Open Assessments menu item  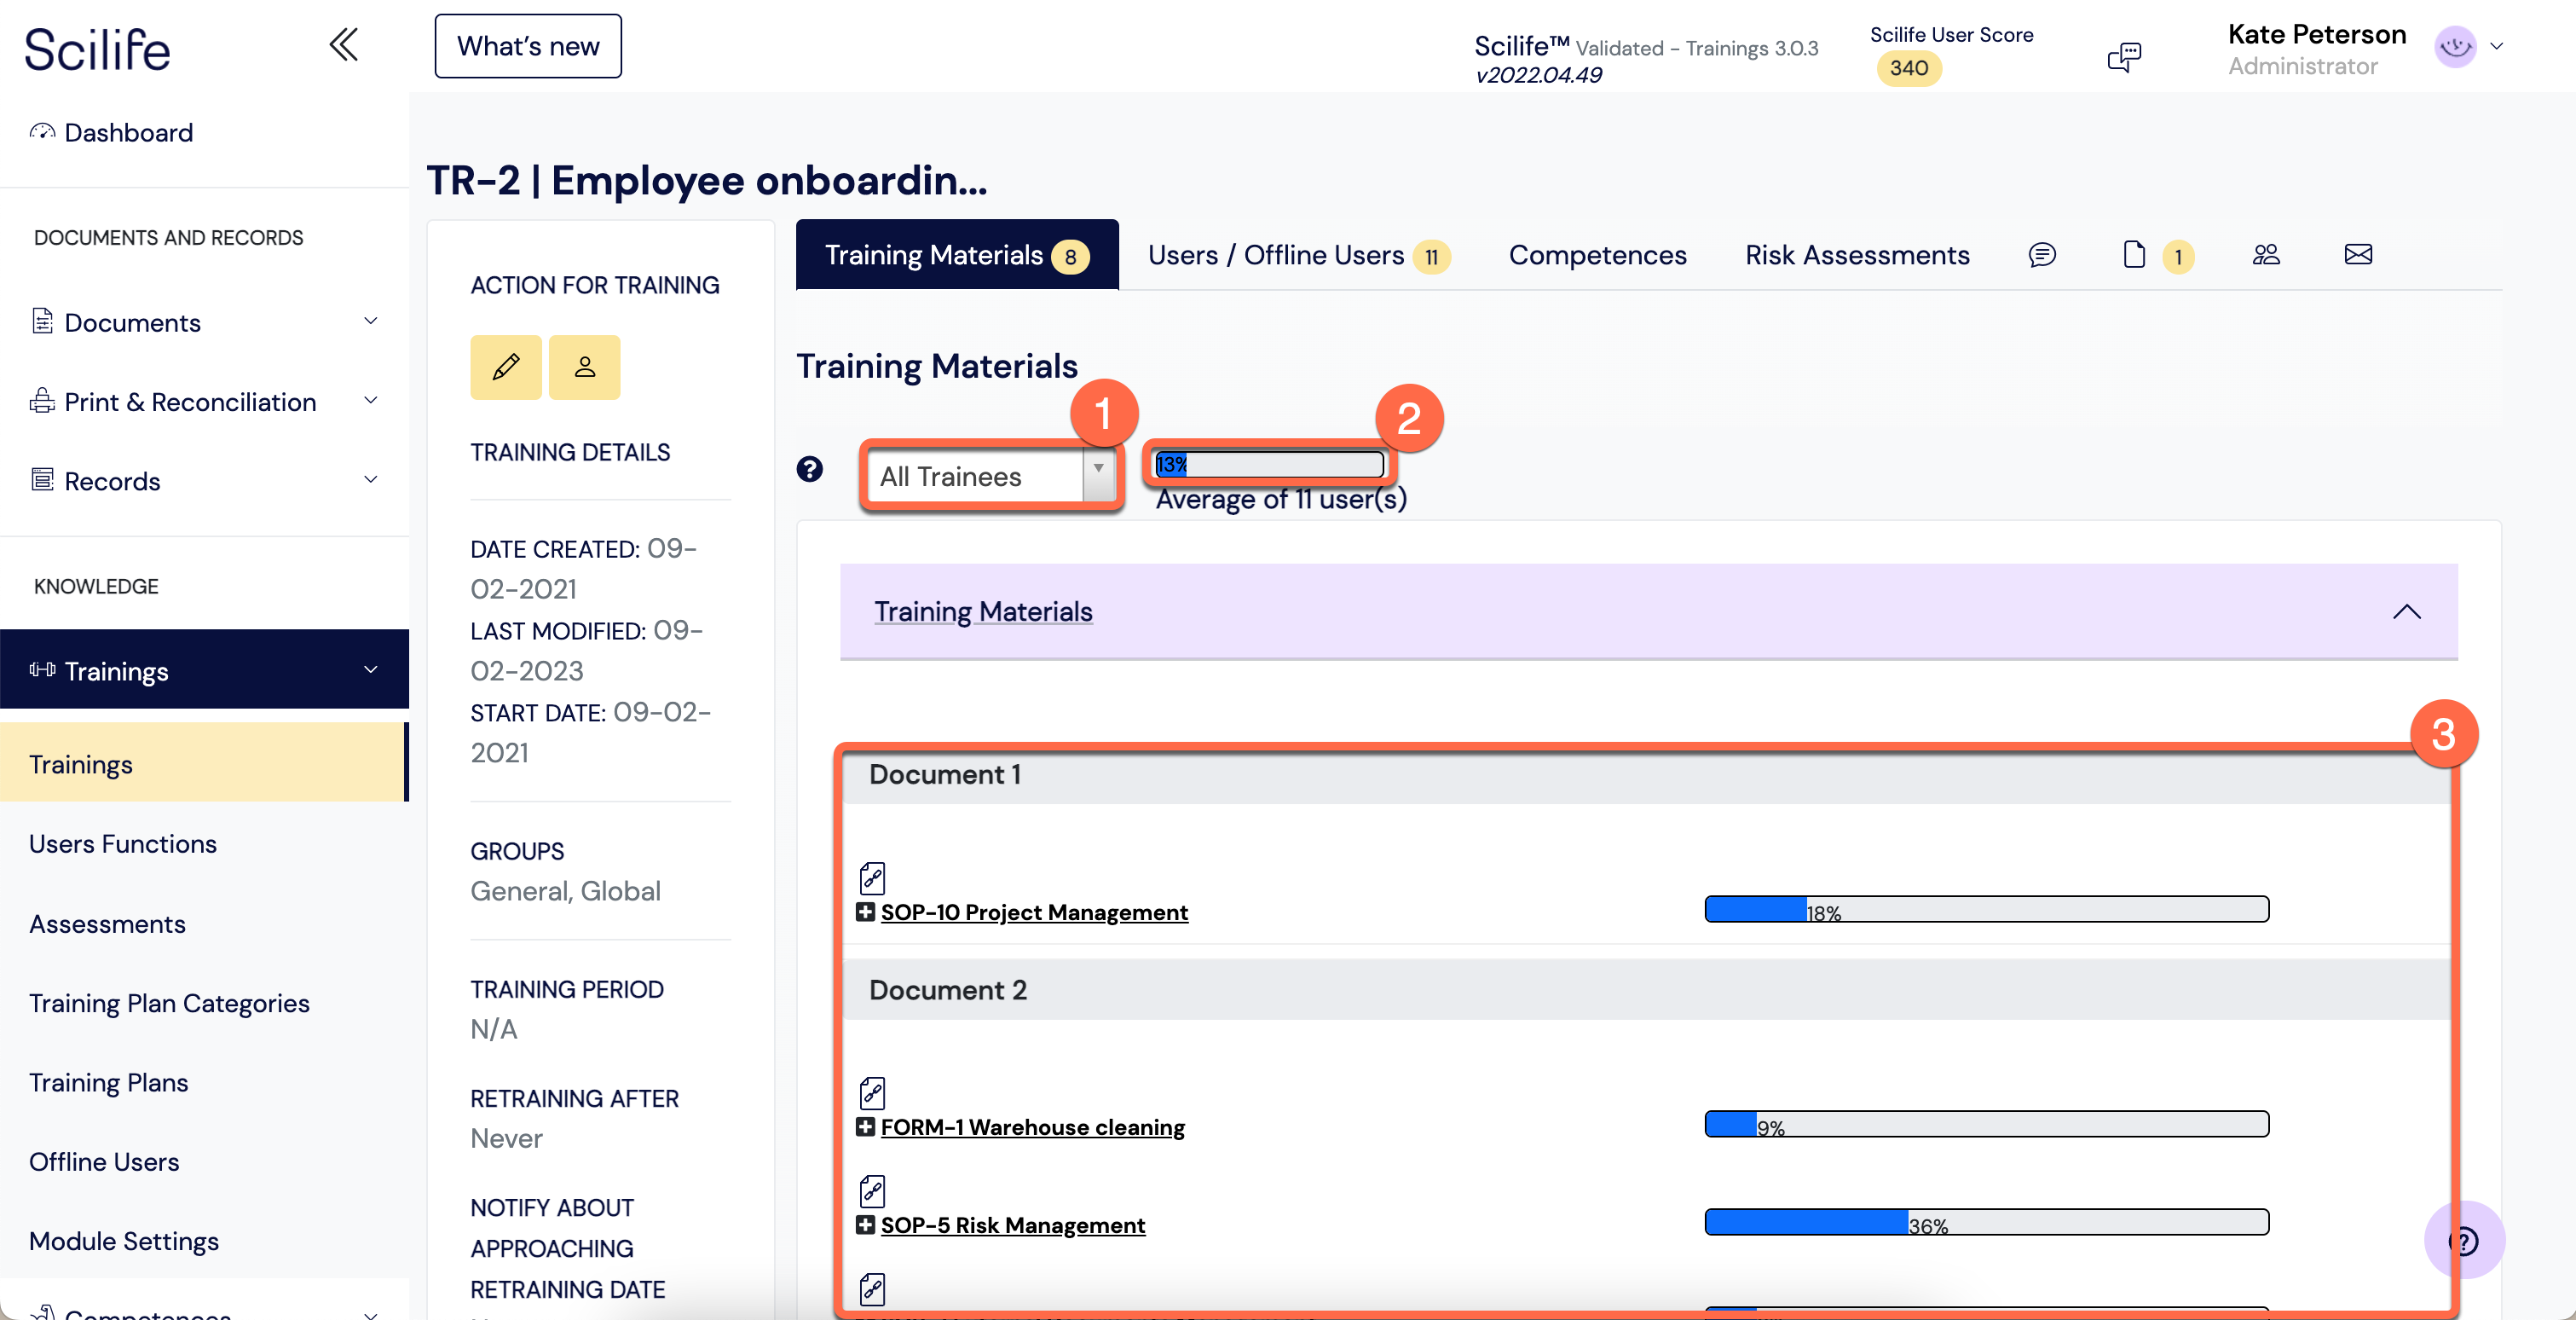point(107,924)
